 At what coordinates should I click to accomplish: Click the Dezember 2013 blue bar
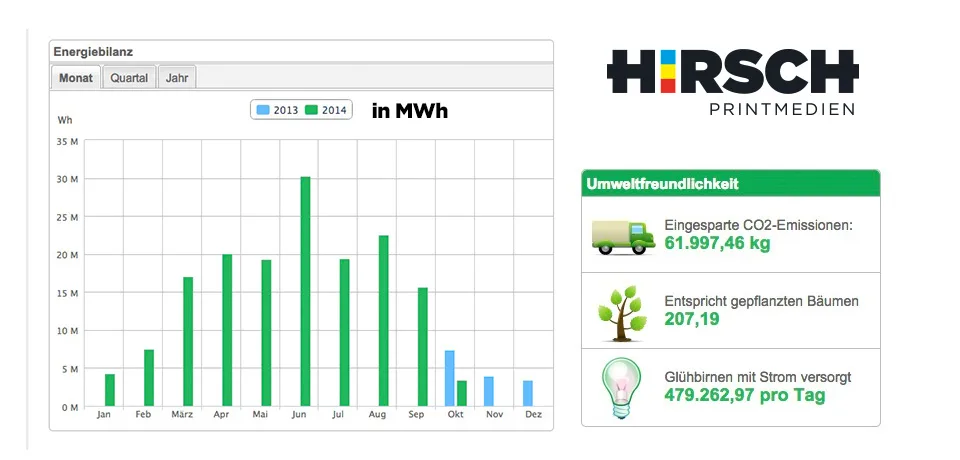click(528, 393)
